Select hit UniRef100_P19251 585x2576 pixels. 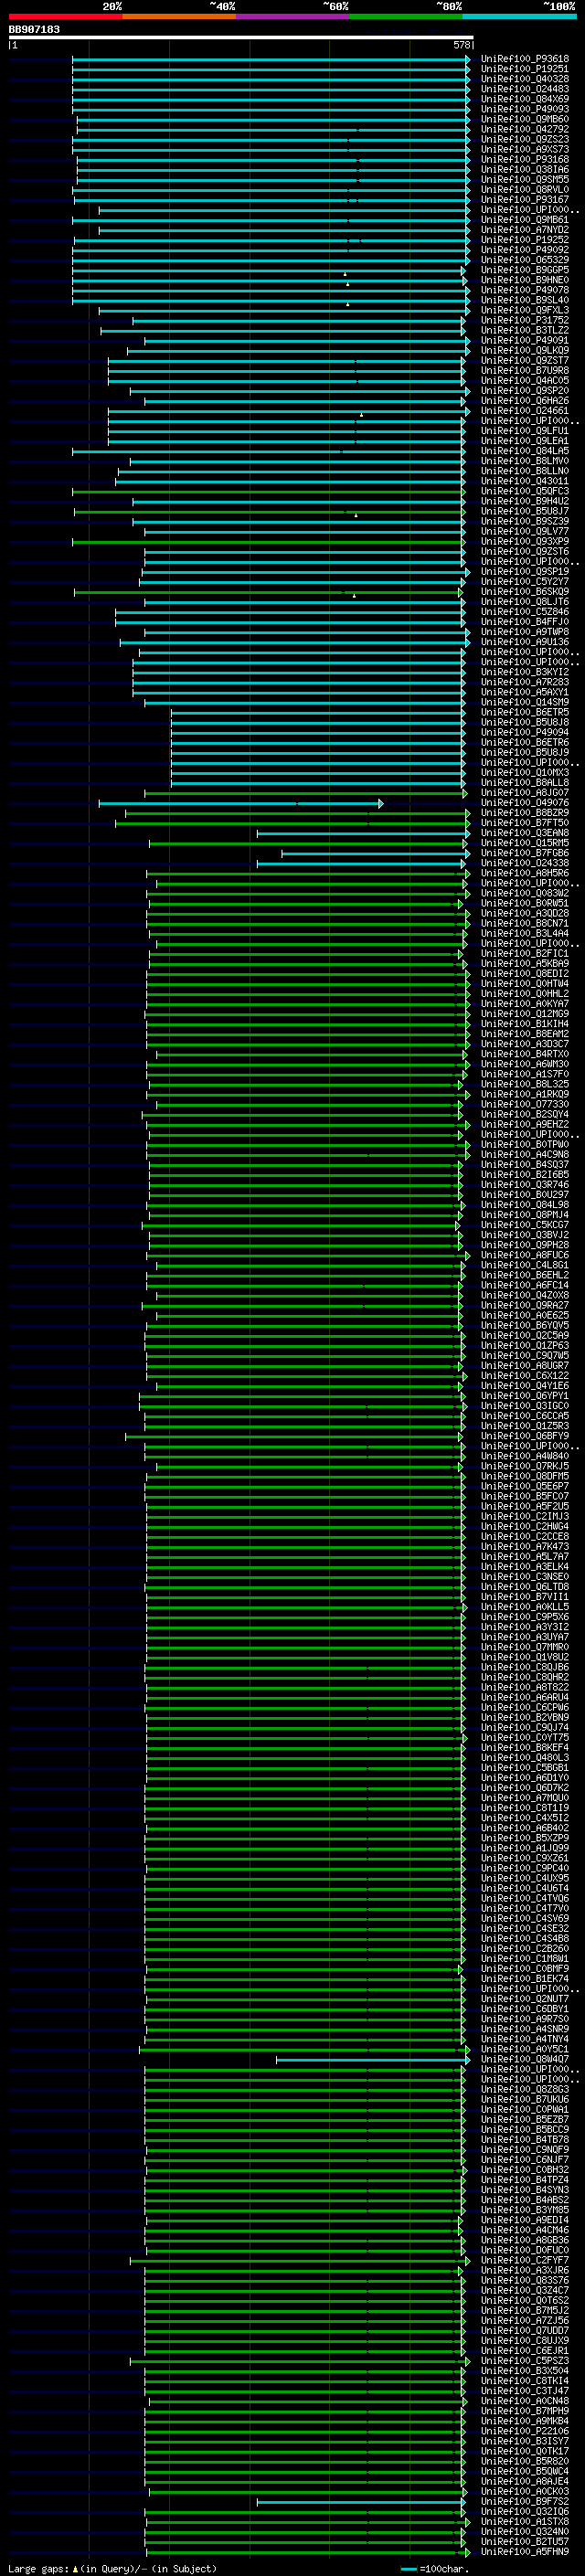[x=525, y=69]
